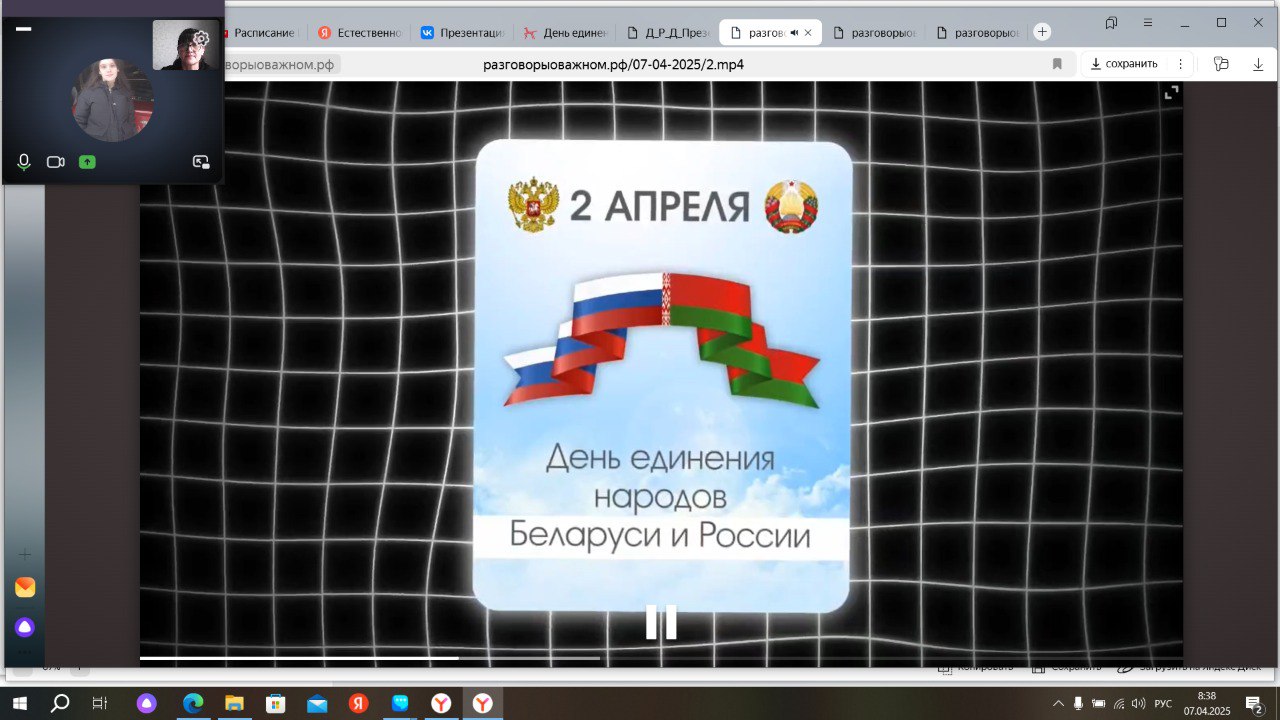Pause the video playback

[x=661, y=622]
